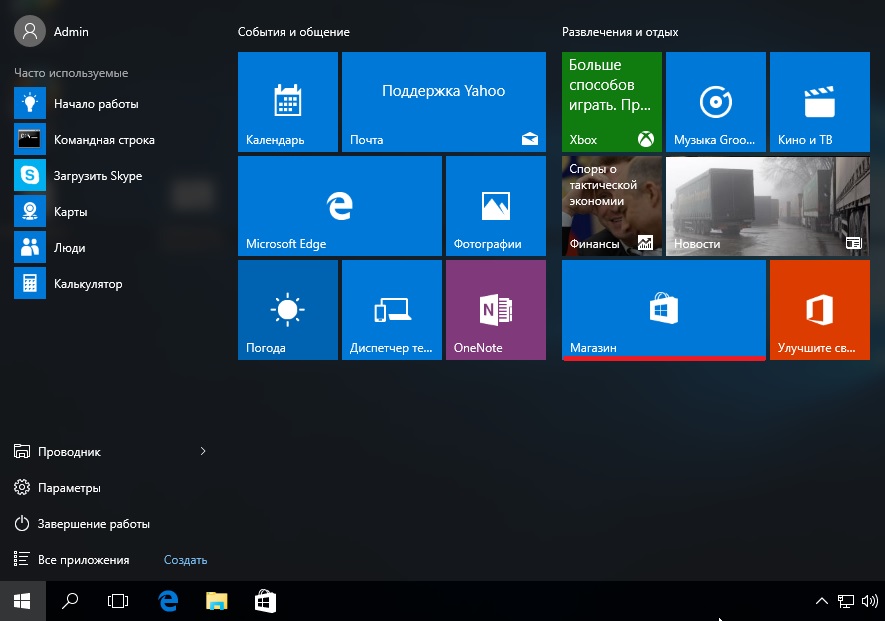Select Загрузить Skype in the list

110,176
